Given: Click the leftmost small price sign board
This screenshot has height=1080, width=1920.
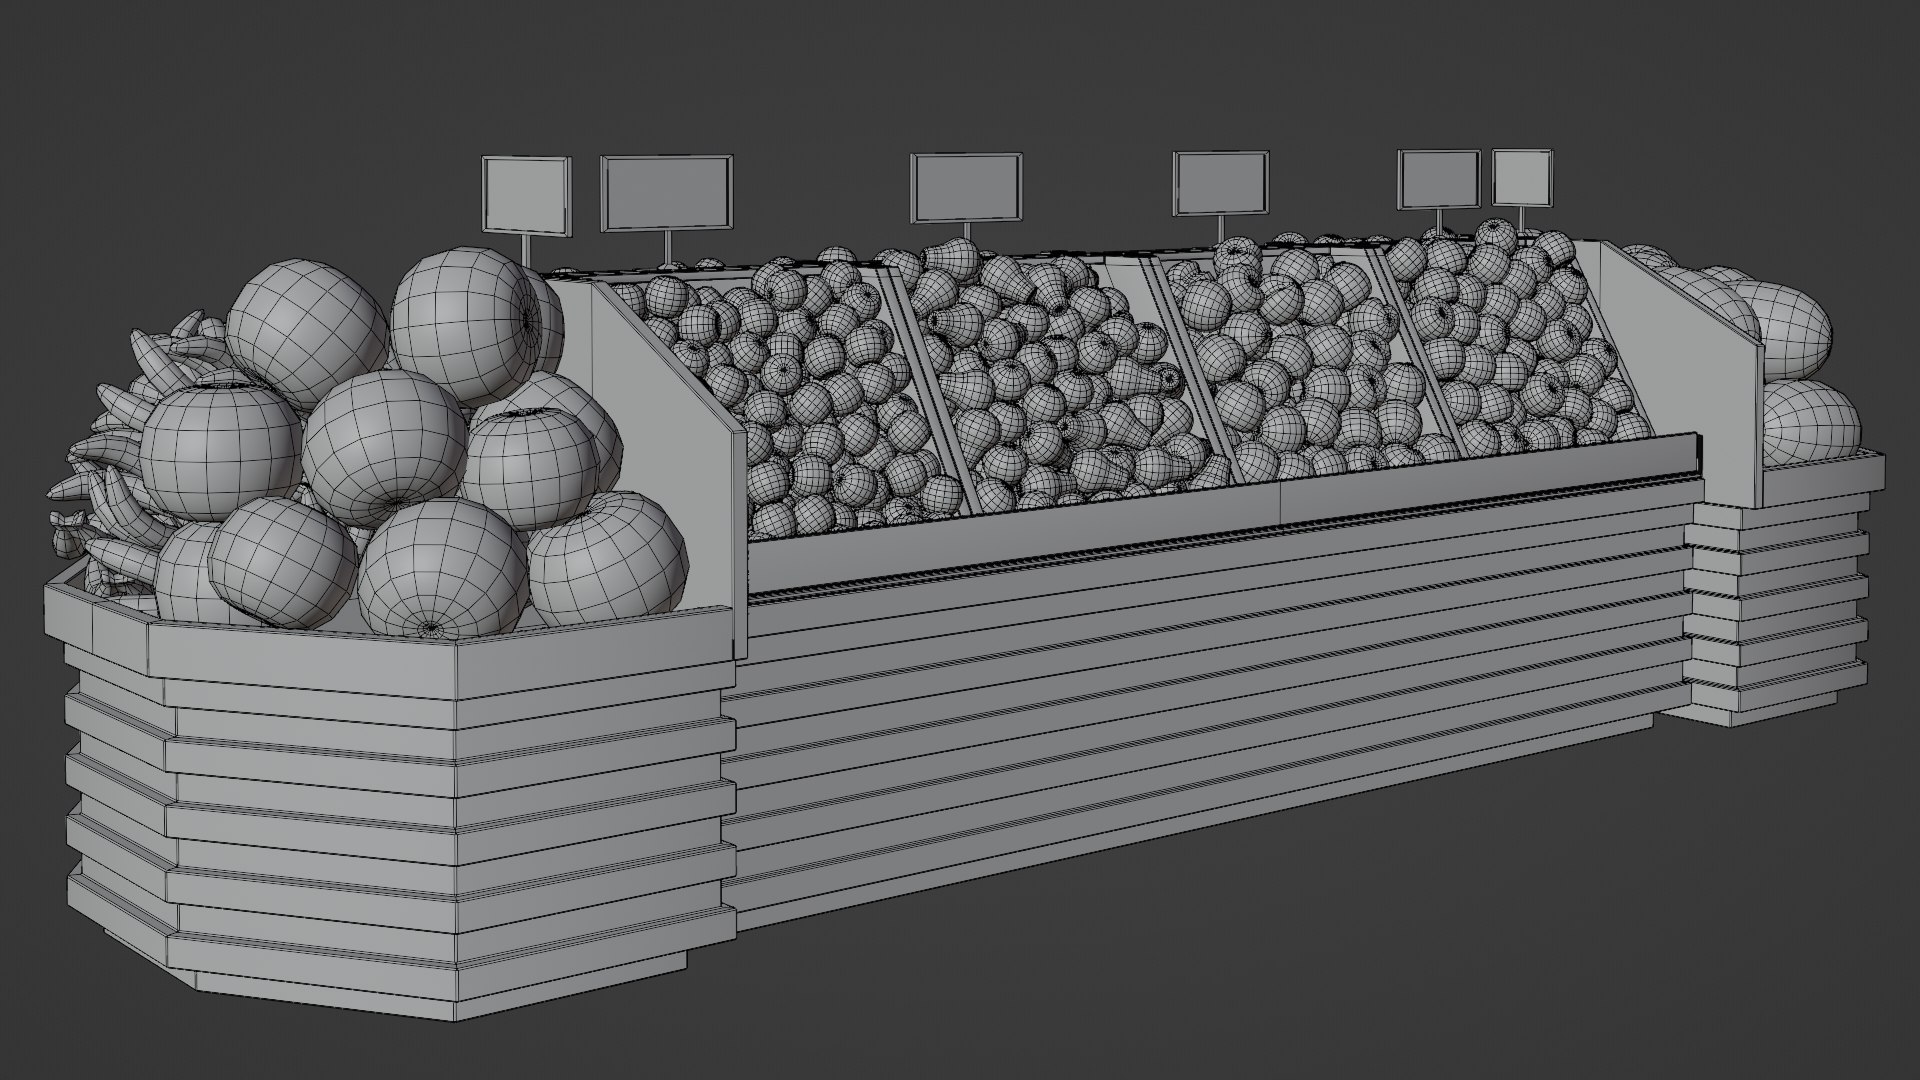Looking at the screenshot, I should click(526, 195).
